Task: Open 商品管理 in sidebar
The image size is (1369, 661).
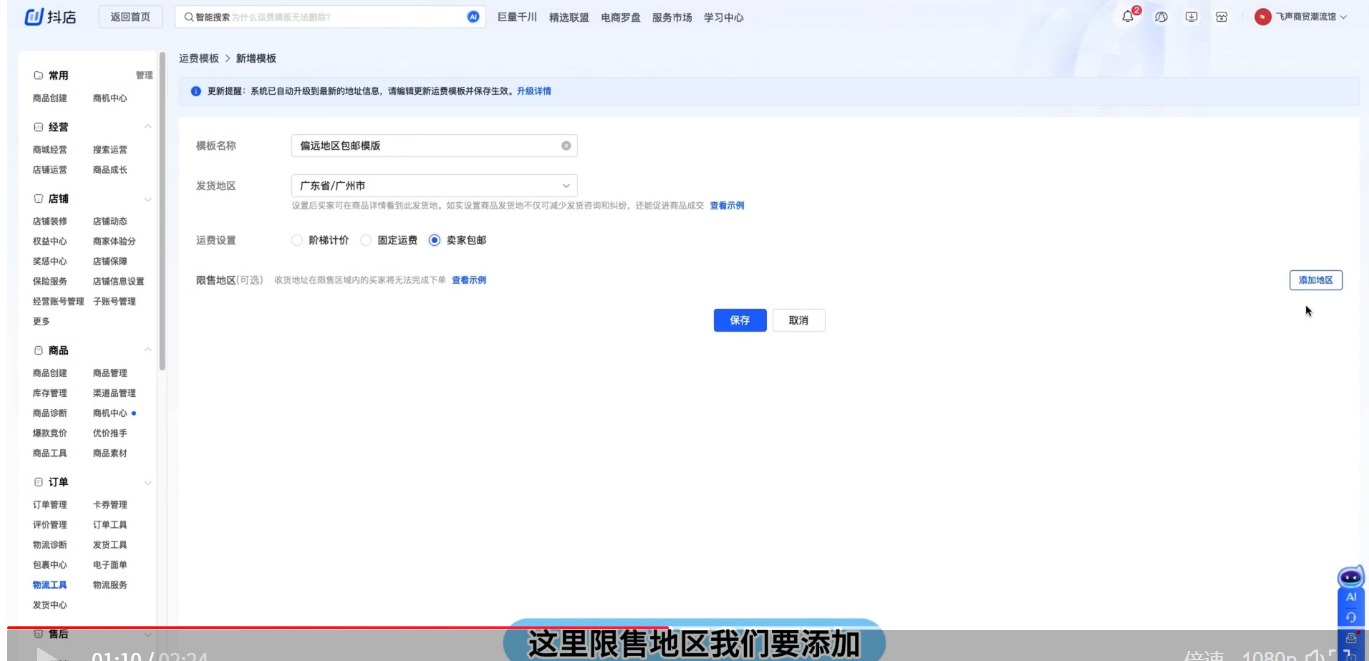Action: (110, 373)
